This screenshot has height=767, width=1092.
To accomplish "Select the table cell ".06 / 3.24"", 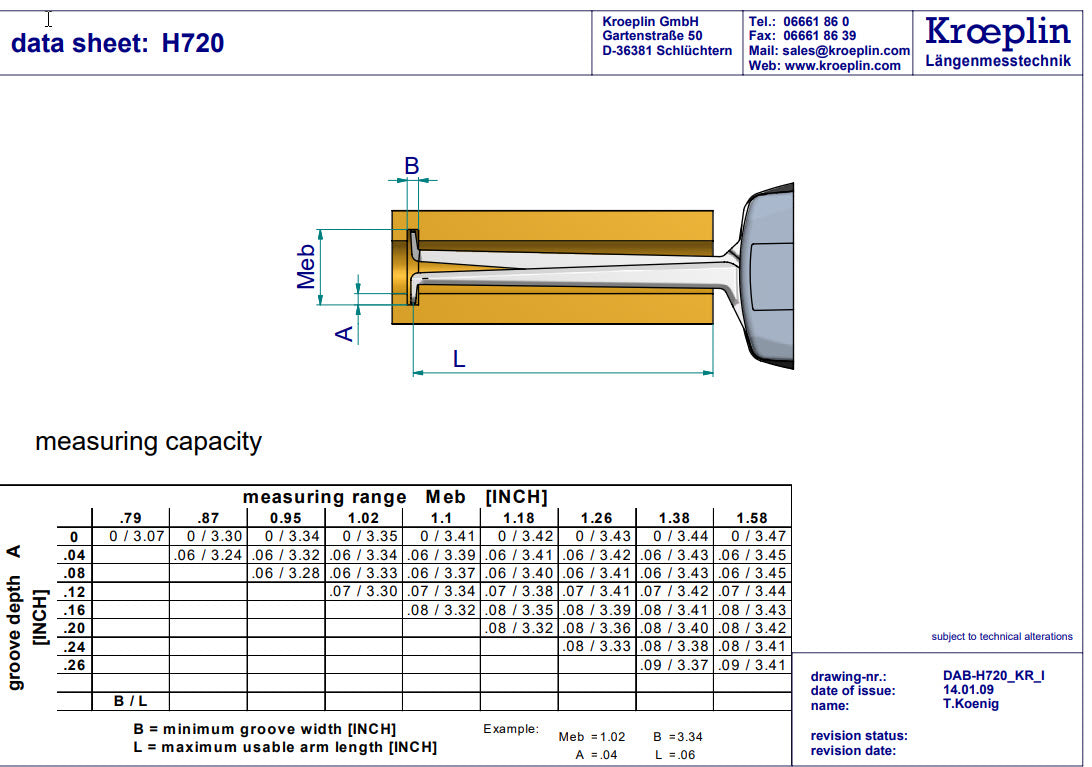I will [x=208, y=556].
